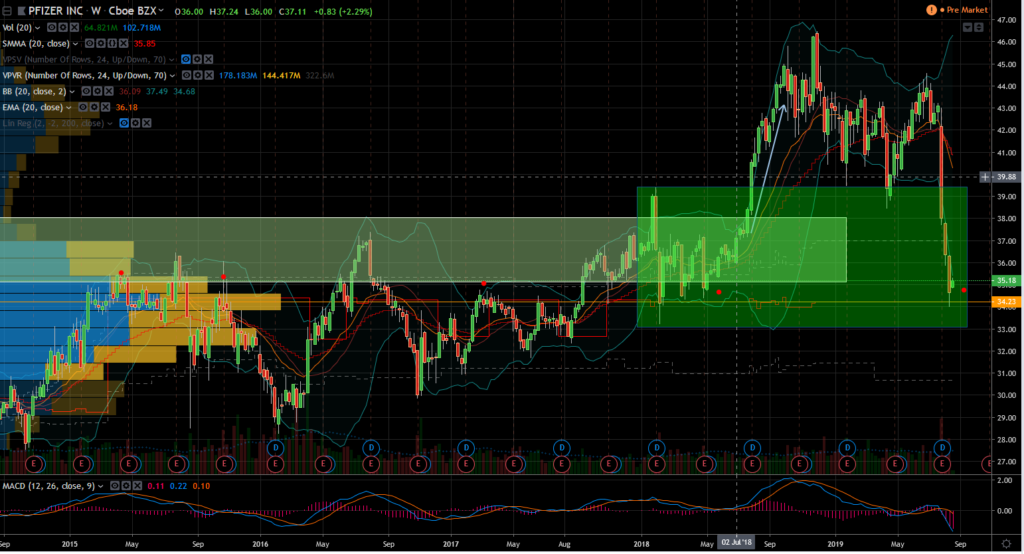Click the 02 Jul '18 date marker
The height and width of the screenshot is (554, 1024).
click(736, 543)
